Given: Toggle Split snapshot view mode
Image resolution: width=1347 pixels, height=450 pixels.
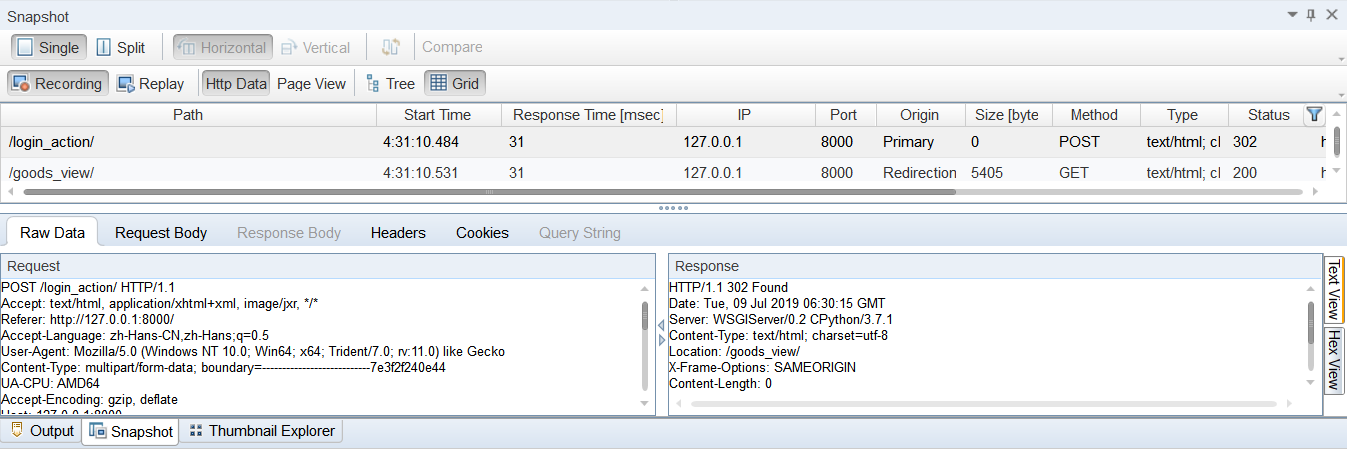Looking at the screenshot, I should pos(120,47).
